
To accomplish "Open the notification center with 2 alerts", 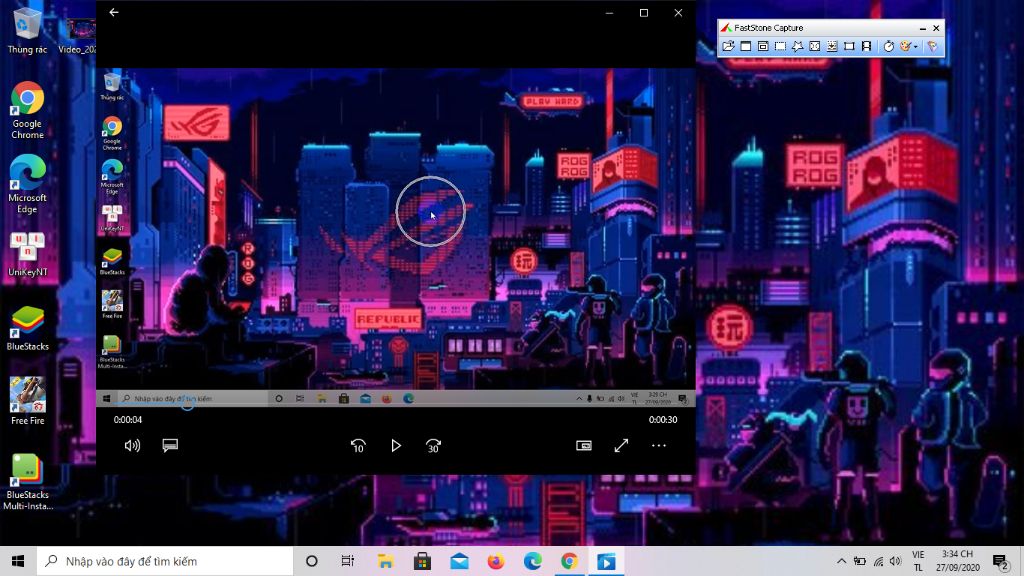I will [1000, 561].
